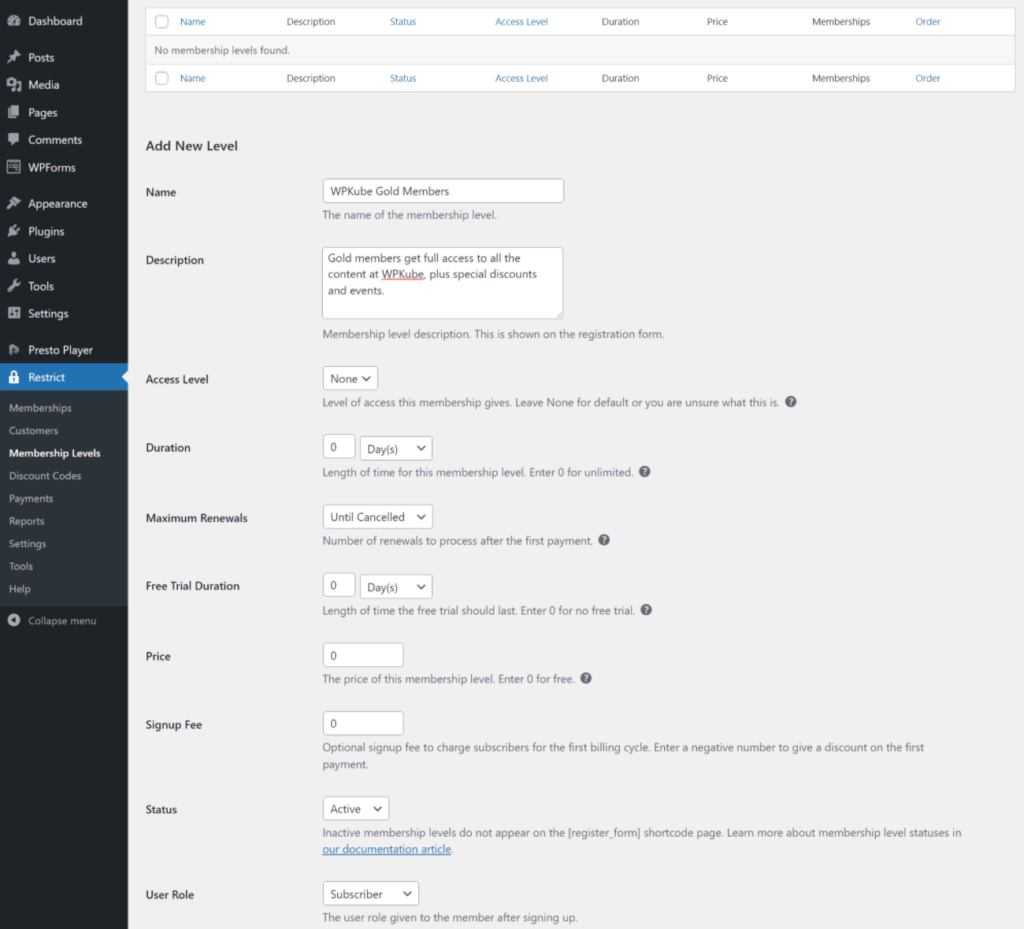Viewport: 1024px width, 929px height.
Task: Click the Tools wrench icon
Action: 14,286
